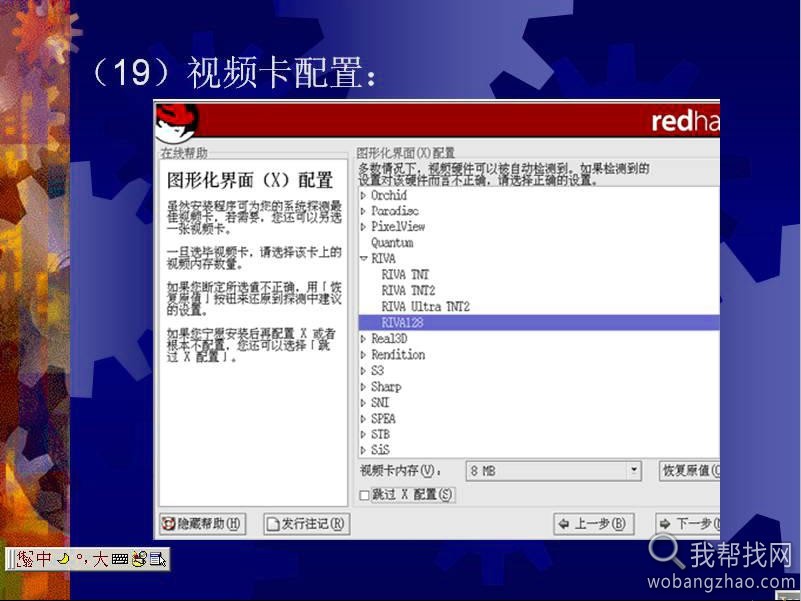Expand the Real3D tree node

pyautogui.click(x=363, y=339)
